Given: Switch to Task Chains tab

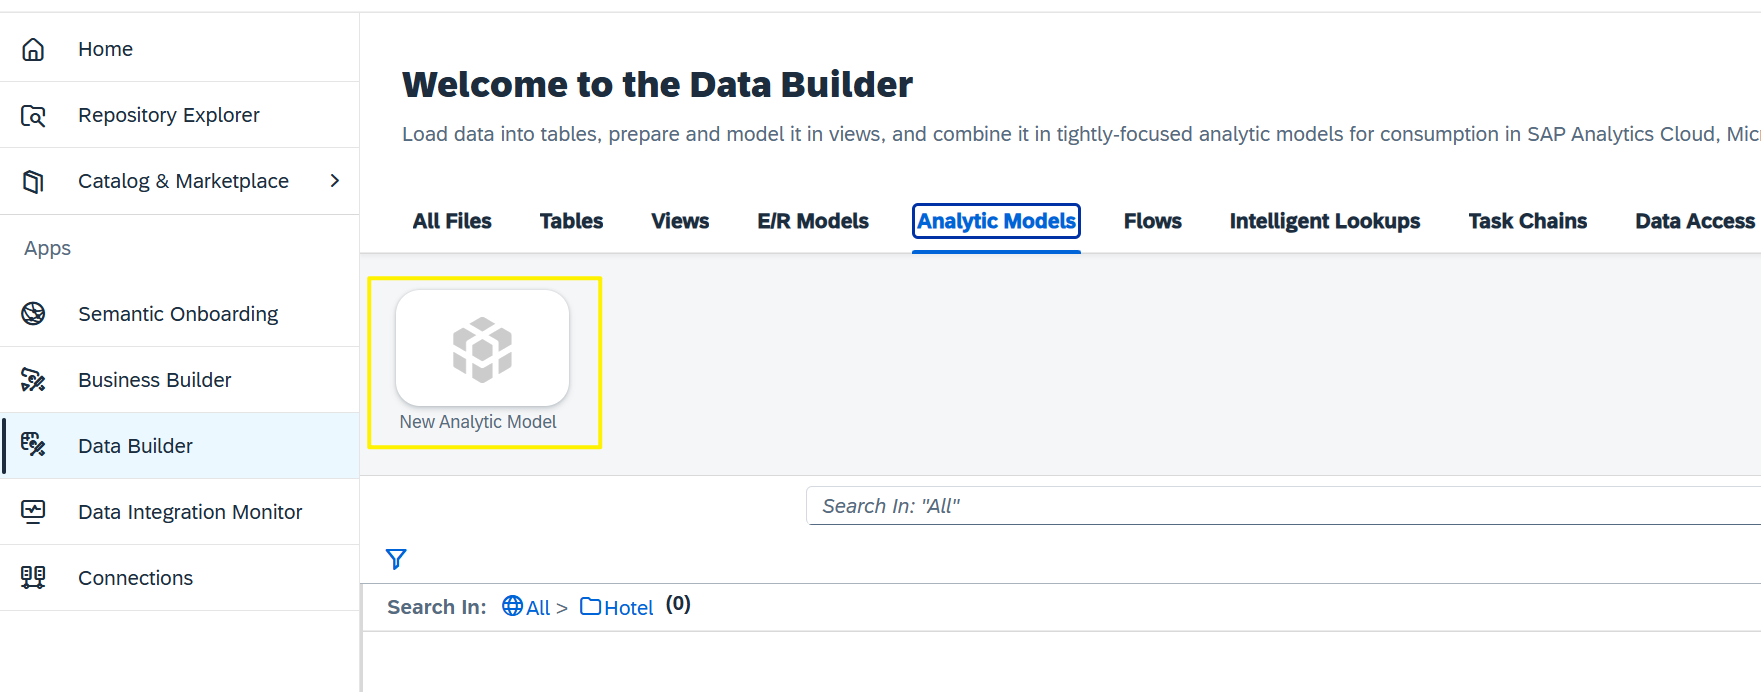Looking at the screenshot, I should [1527, 221].
